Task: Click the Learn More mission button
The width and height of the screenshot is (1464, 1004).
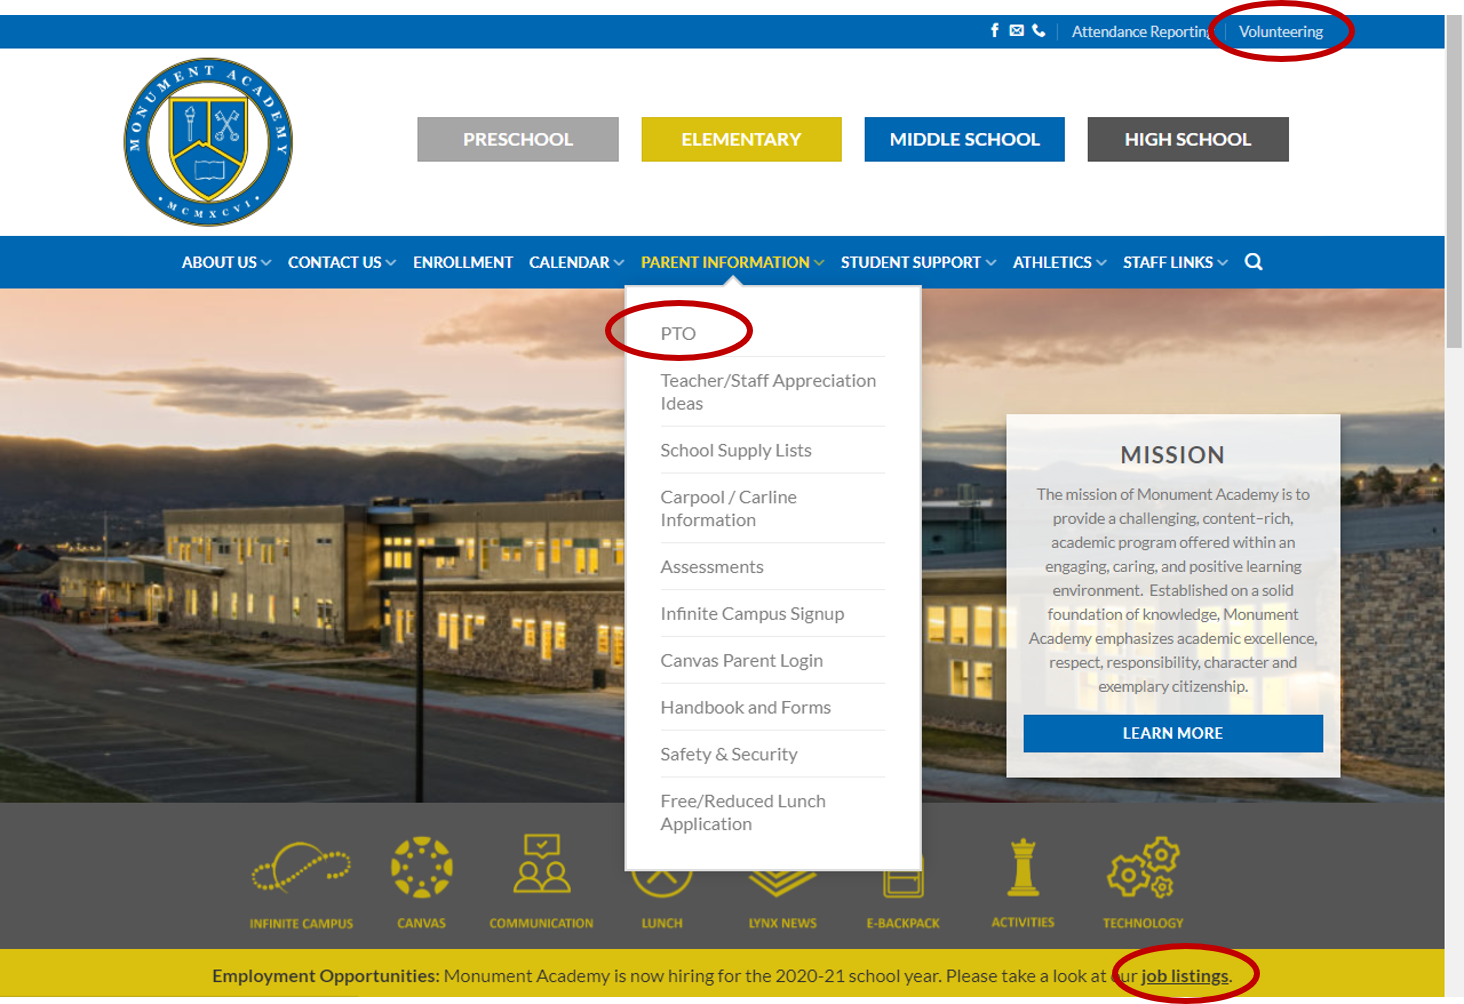Action: tap(1173, 733)
